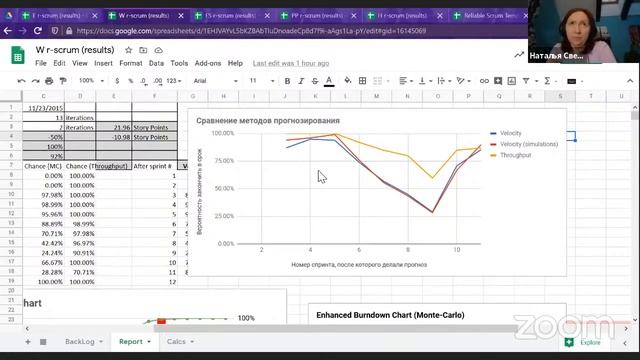Switch to ES r-scrum browser tab
Image resolution: width=640 pixels, height=360 pixels.
230,16
